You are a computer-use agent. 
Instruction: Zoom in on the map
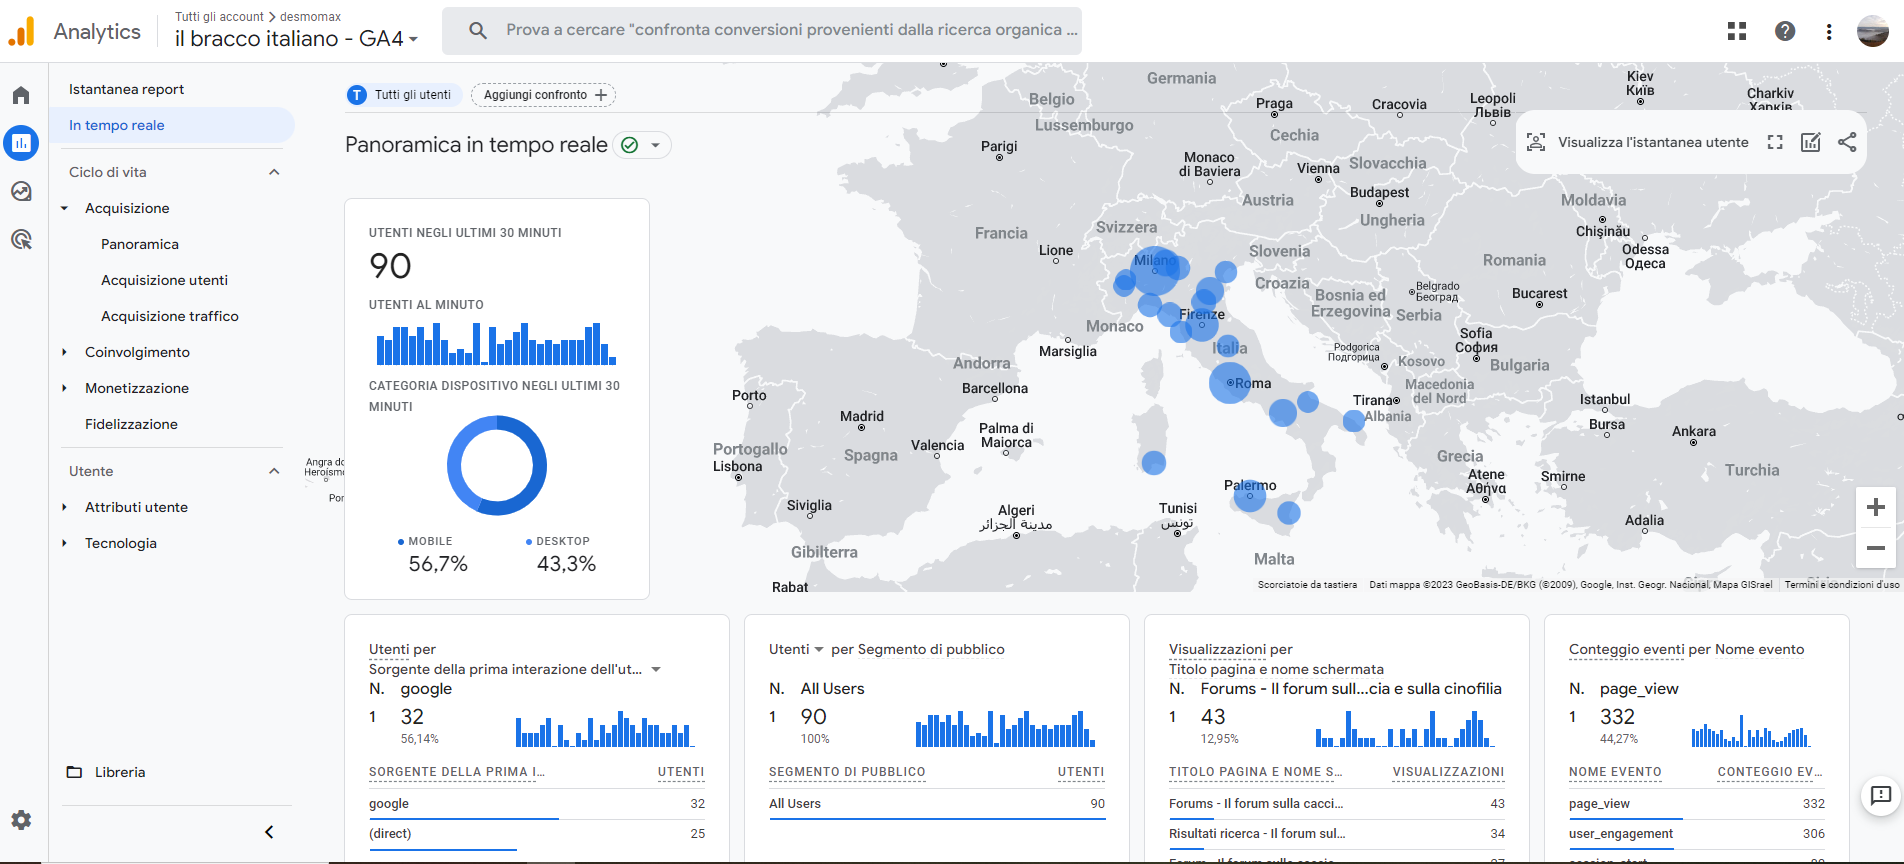tap(1876, 507)
